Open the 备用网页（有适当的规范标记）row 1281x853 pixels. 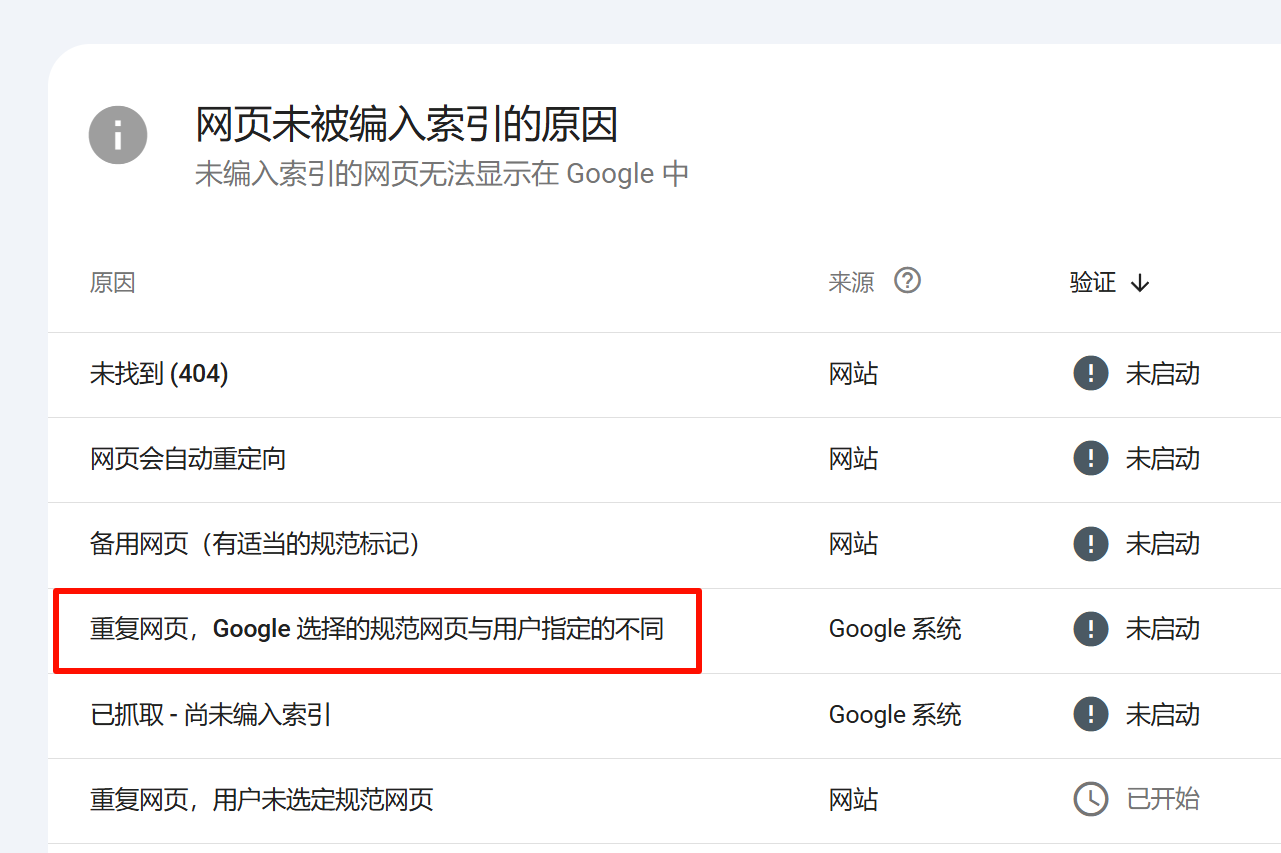[255, 544]
